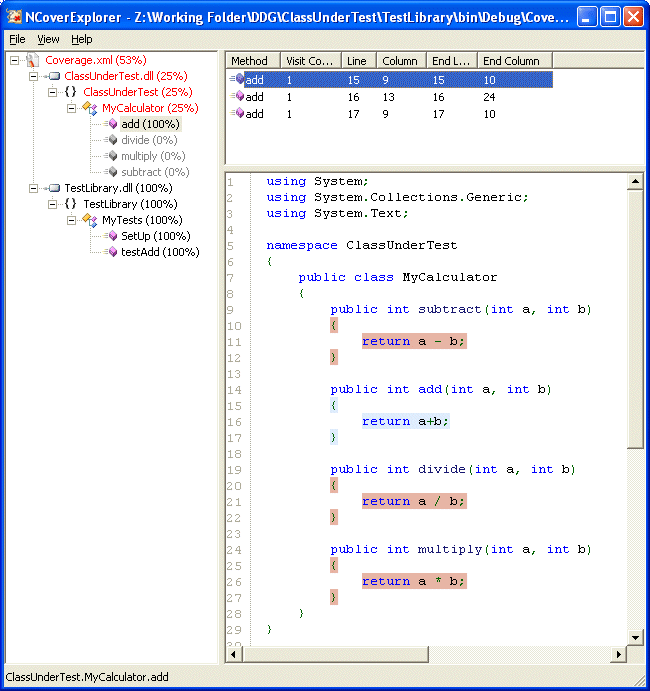This screenshot has height=691, width=650.
Task: Click the NCoverExplorer title bar app icon
Action: 14,17
